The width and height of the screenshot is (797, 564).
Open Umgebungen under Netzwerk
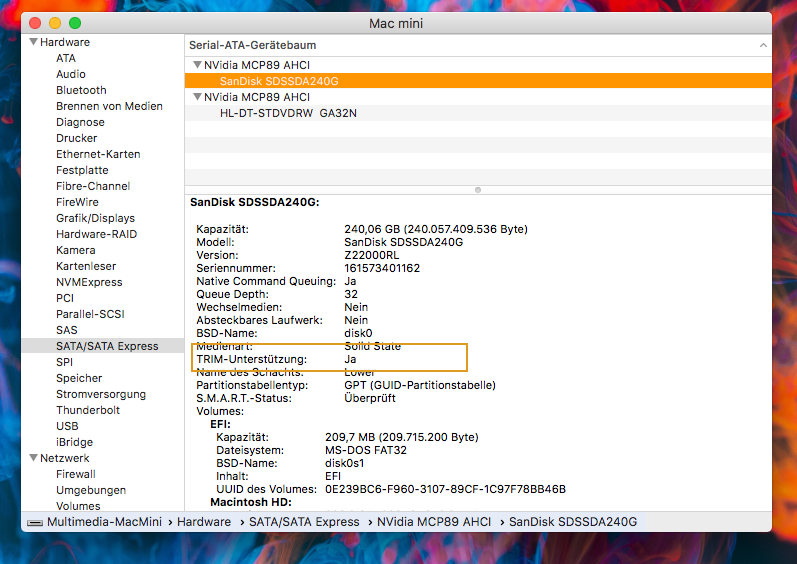tap(91, 490)
